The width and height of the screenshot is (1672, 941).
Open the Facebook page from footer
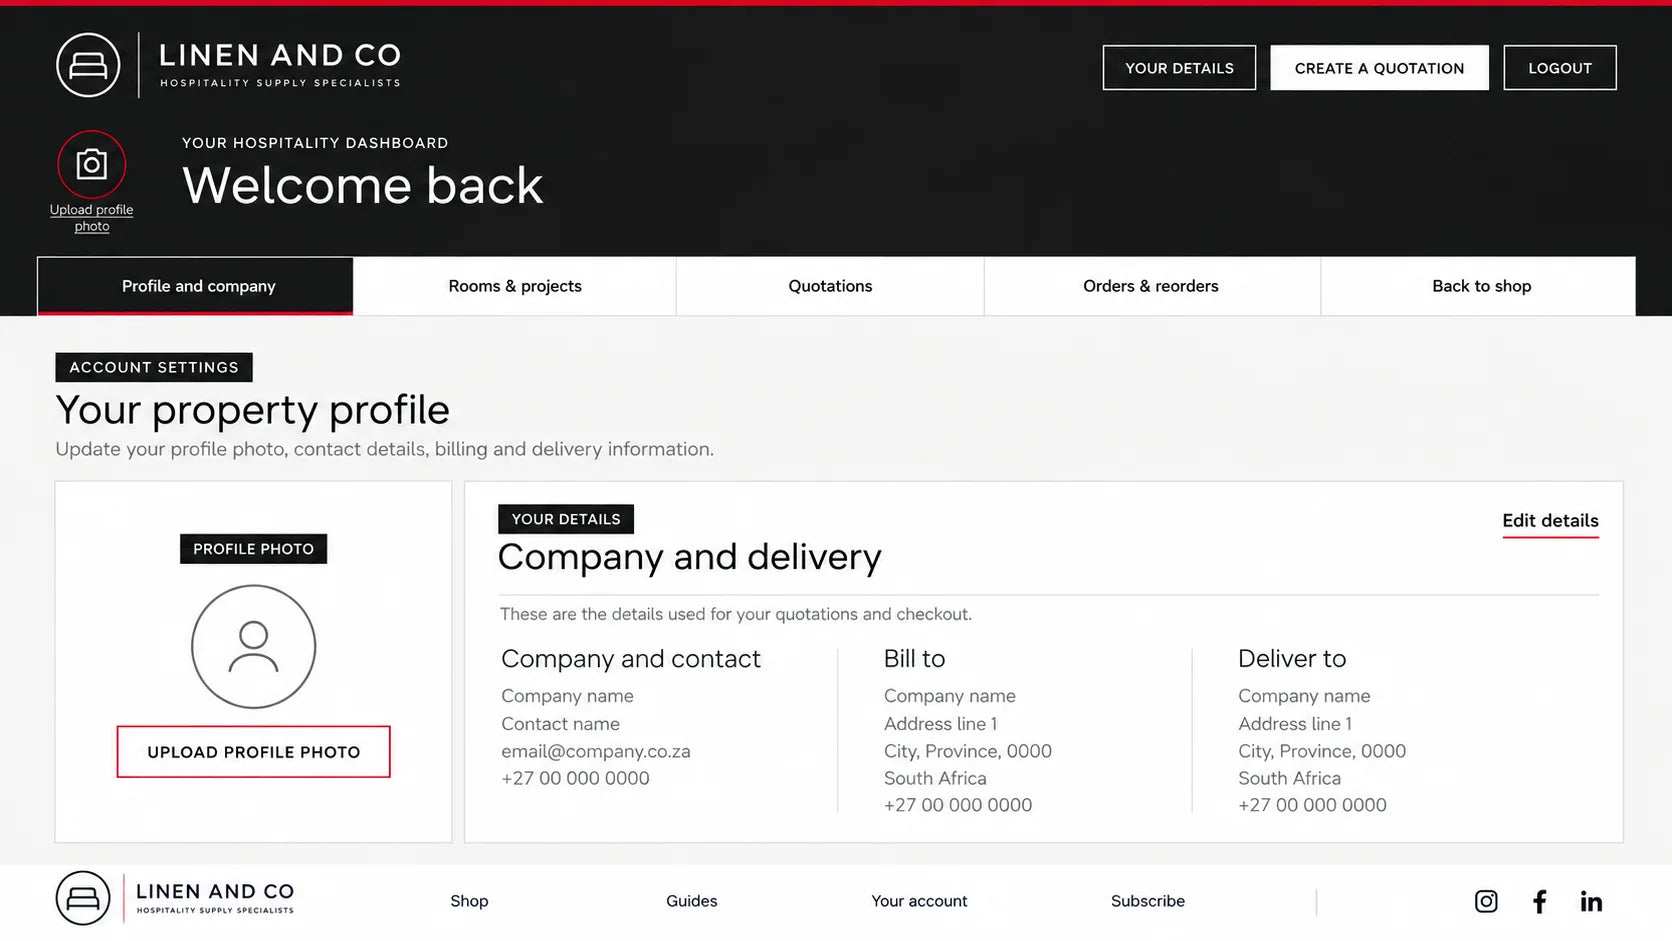(x=1540, y=901)
